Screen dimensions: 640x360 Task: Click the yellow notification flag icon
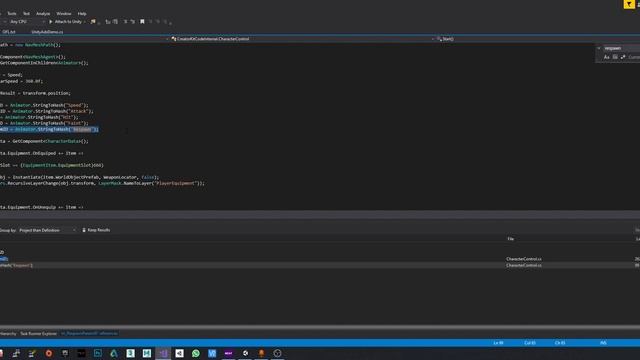(x=629, y=4)
